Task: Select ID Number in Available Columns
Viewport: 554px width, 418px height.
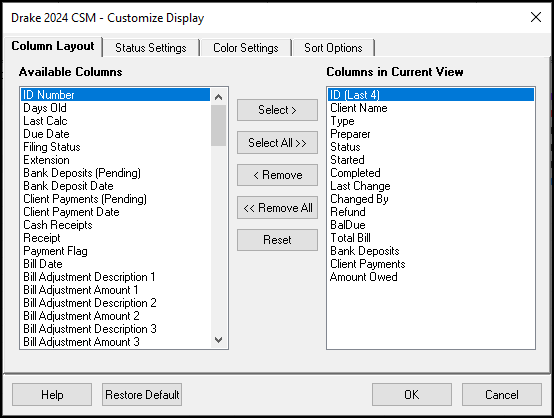Action: 115,95
